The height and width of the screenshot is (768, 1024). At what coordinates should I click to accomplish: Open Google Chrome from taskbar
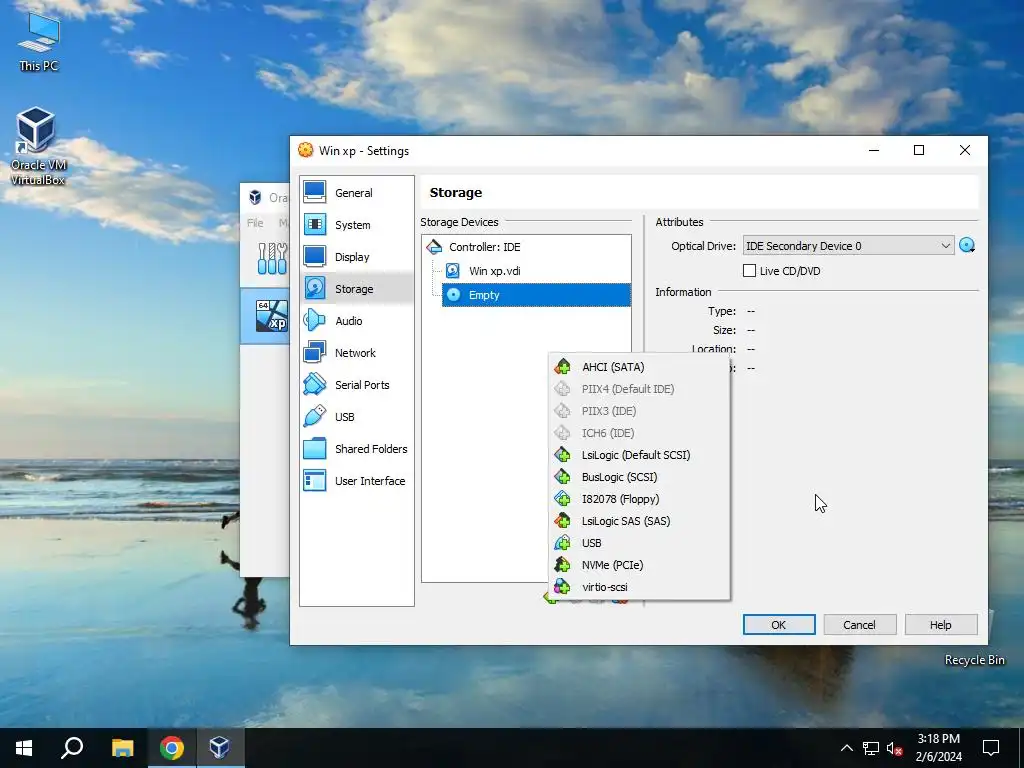point(171,748)
